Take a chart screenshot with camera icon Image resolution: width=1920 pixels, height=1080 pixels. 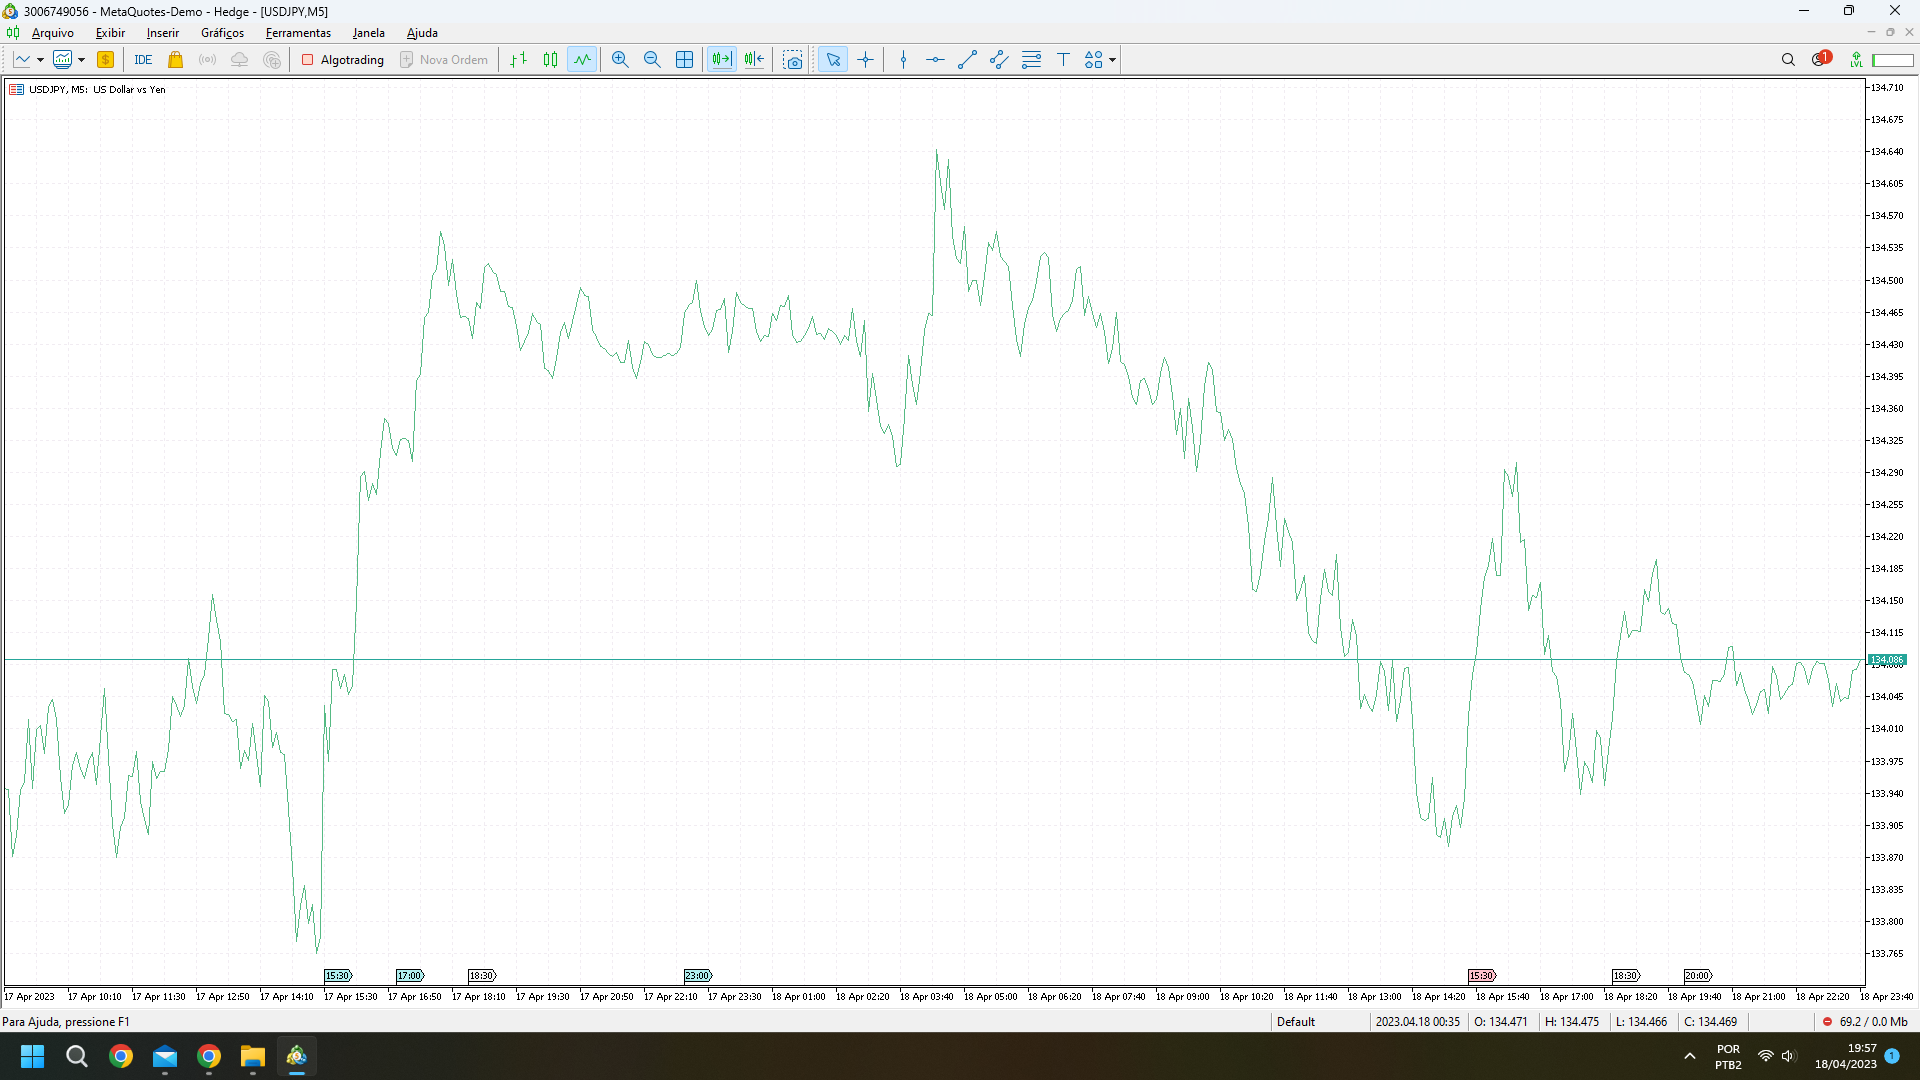pos(793,60)
